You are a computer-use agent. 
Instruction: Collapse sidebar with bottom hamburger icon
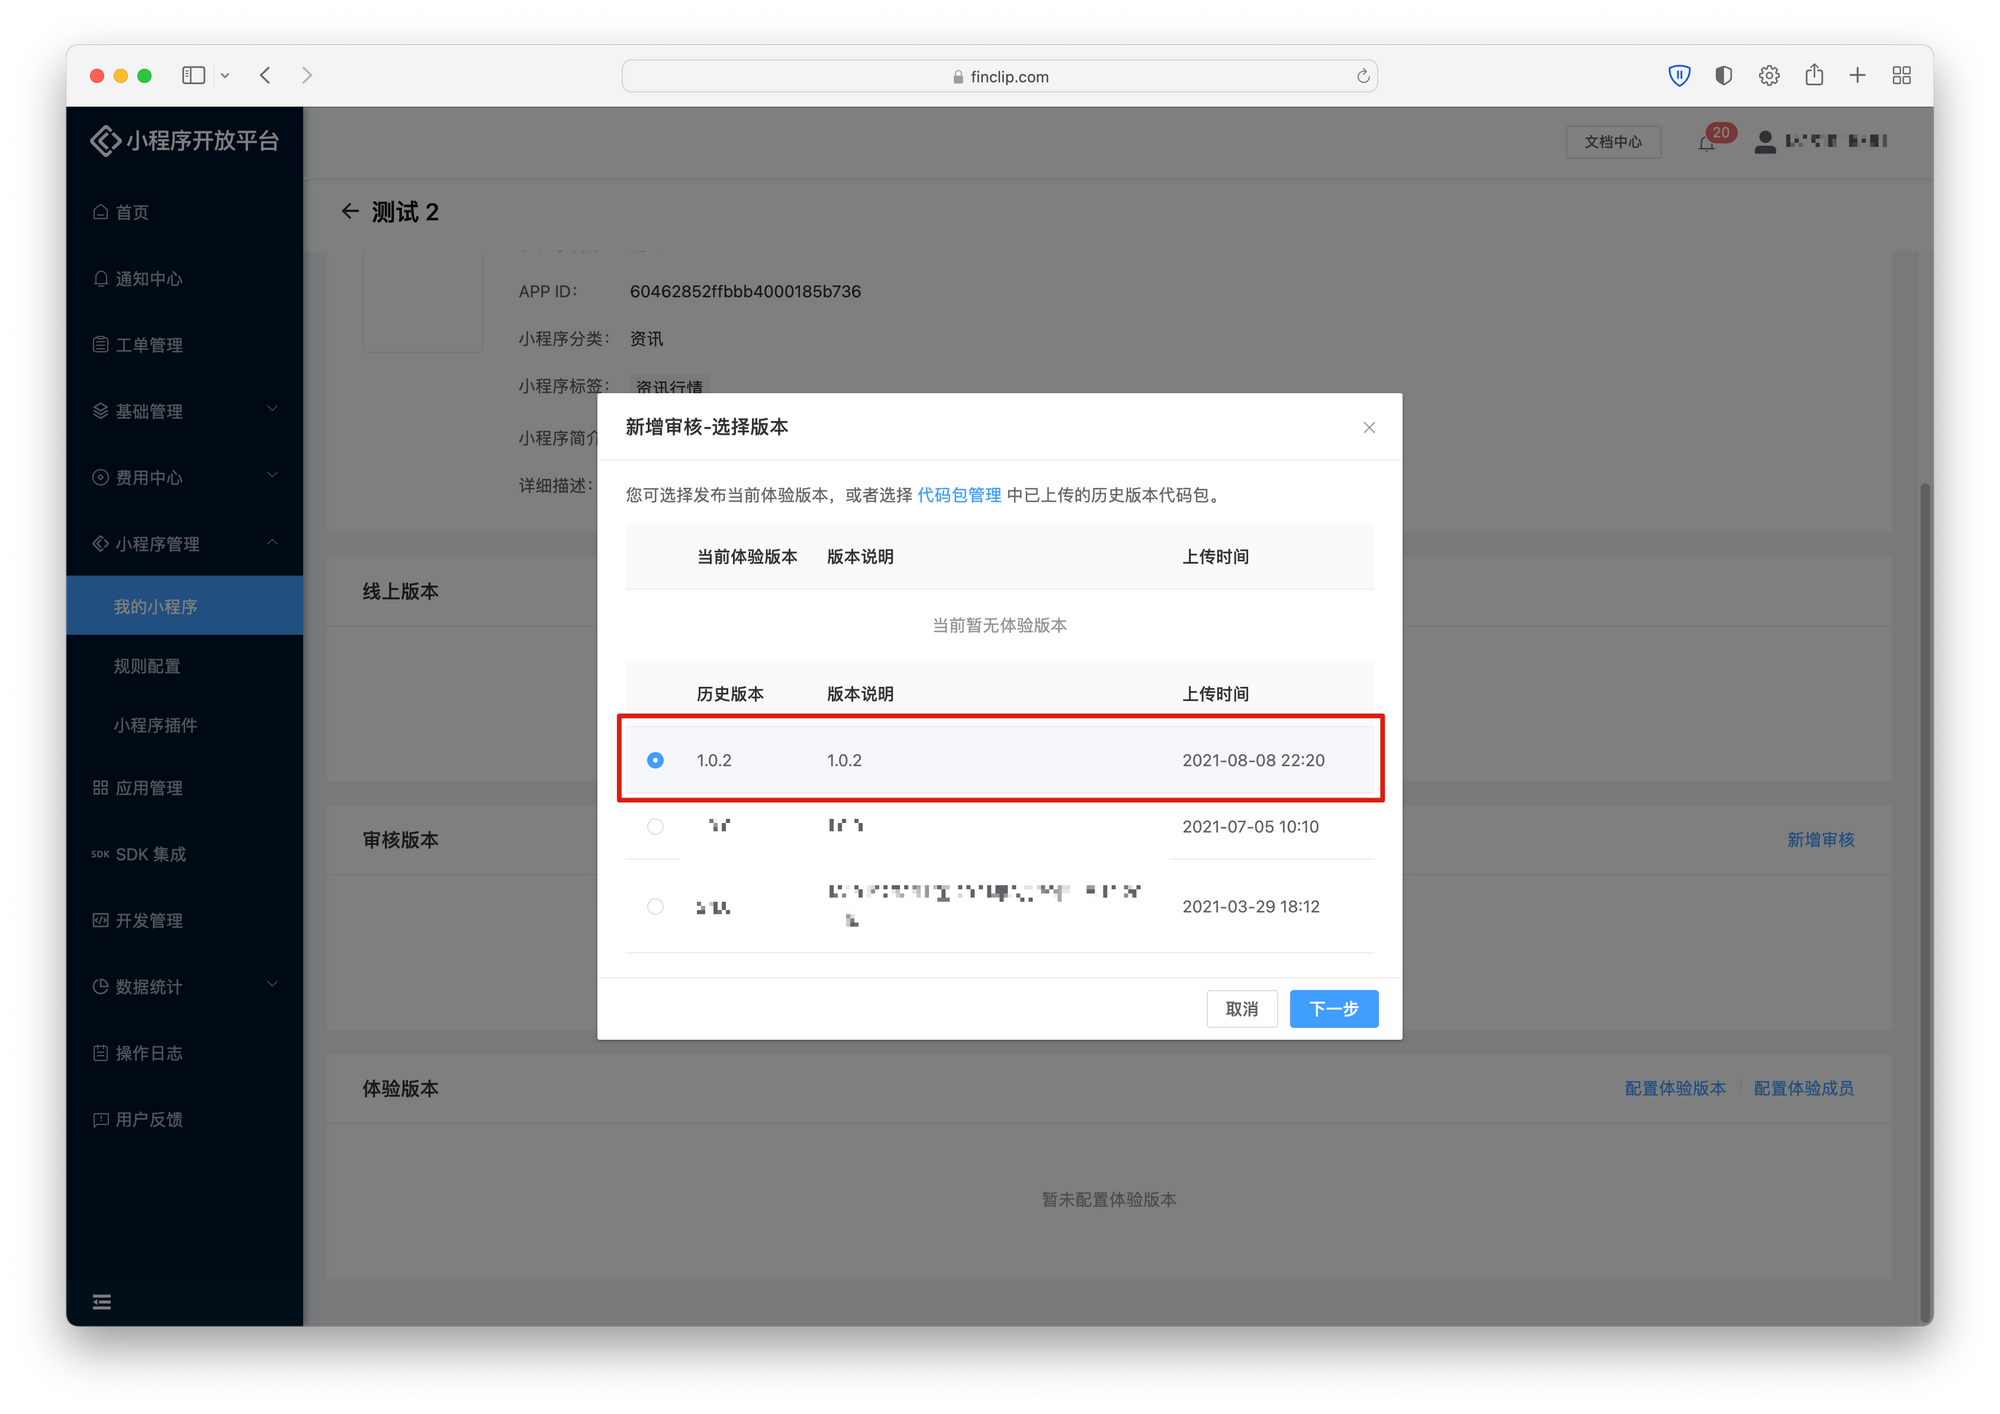(x=102, y=1302)
